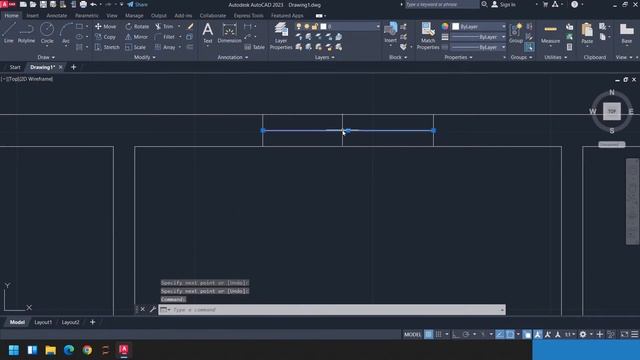Choose the Circle draw tool
This screenshot has height=360, width=640.
coord(47,33)
